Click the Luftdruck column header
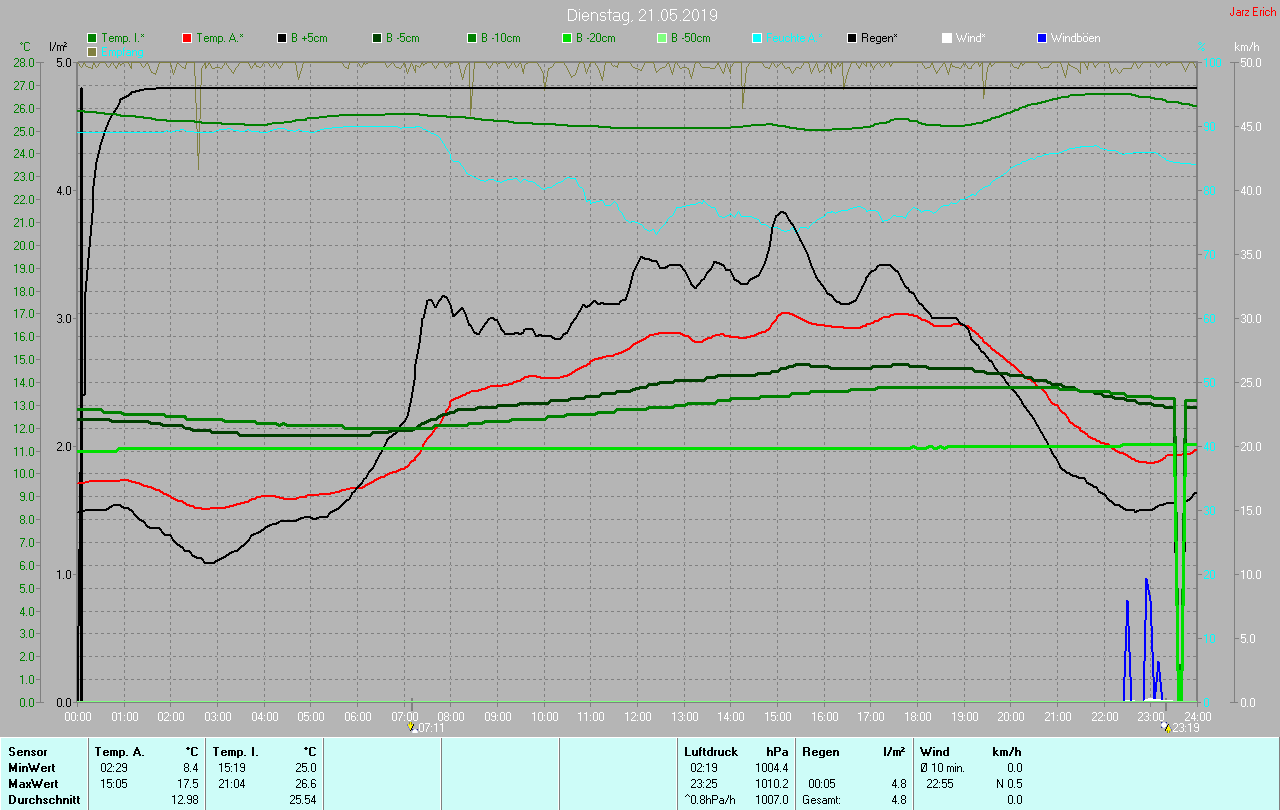 pos(711,751)
